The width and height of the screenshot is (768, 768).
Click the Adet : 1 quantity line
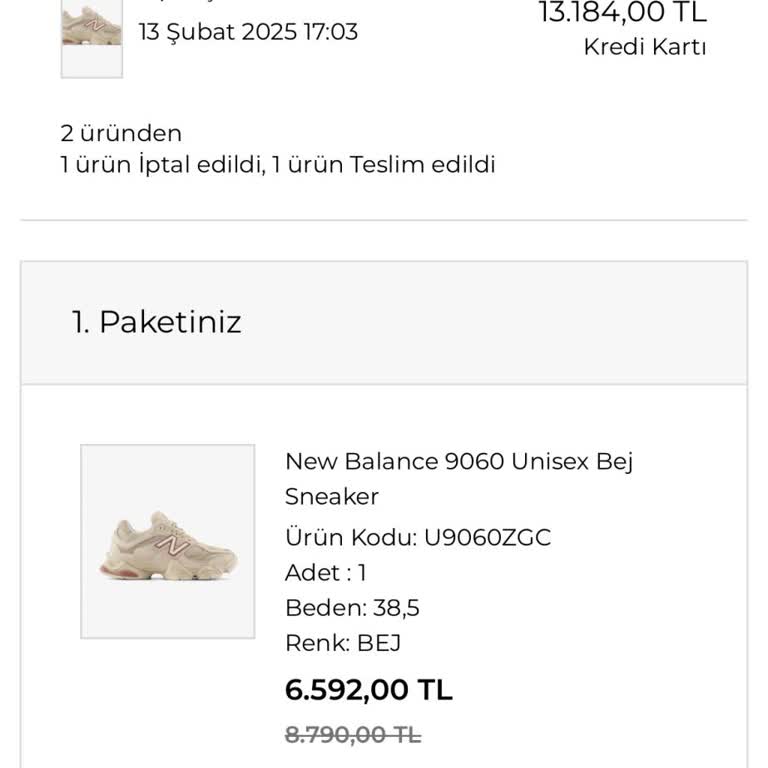(x=326, y=573)
